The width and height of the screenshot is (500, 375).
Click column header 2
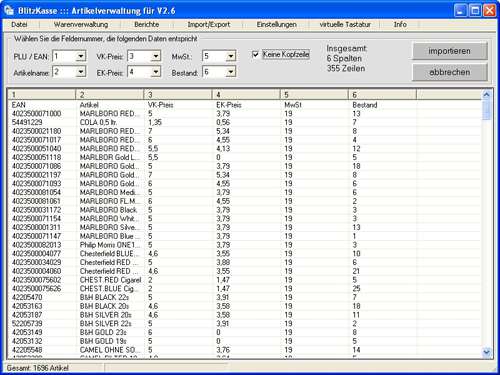point(110,95)
